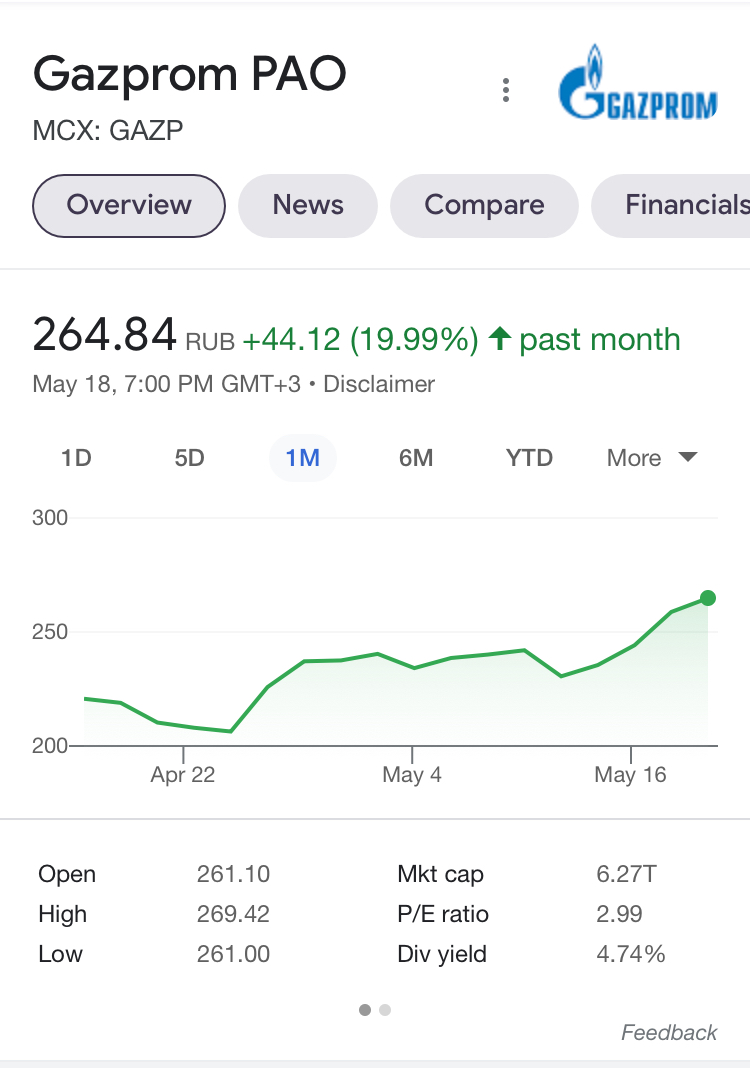The image size is (750, 1068).
Task: Click the Gazprom logo image
Action: tap(638, 82)
